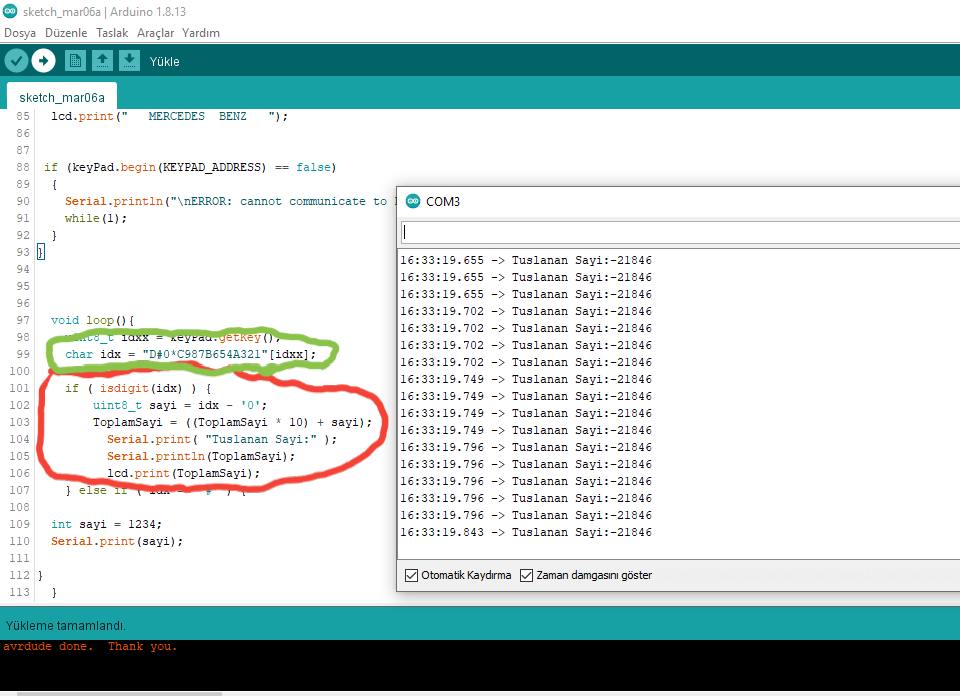Create a new sketch with New icon
This screenshot has height=696, width=960.
(75, 61)
